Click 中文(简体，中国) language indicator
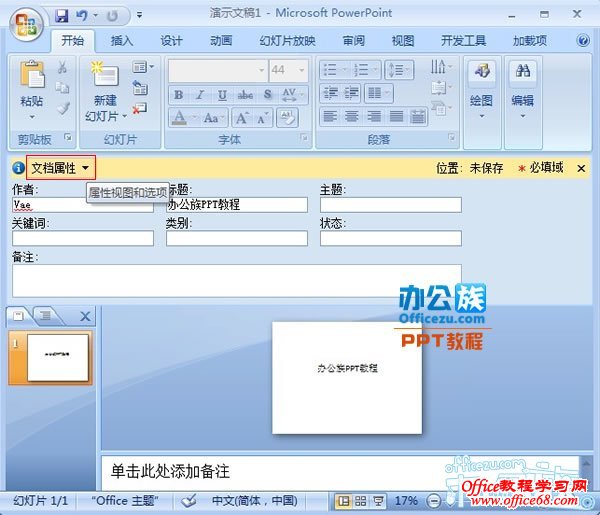The width and height of the screenshot is (600, 515). pyautogui.click(x=254, y=500)
